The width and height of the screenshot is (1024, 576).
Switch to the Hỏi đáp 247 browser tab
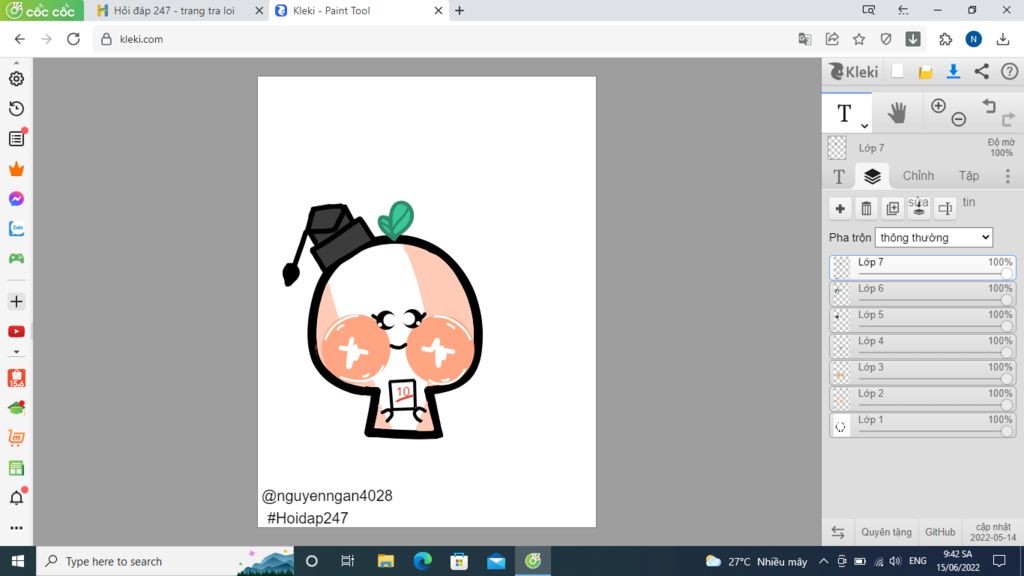(174, 10)
